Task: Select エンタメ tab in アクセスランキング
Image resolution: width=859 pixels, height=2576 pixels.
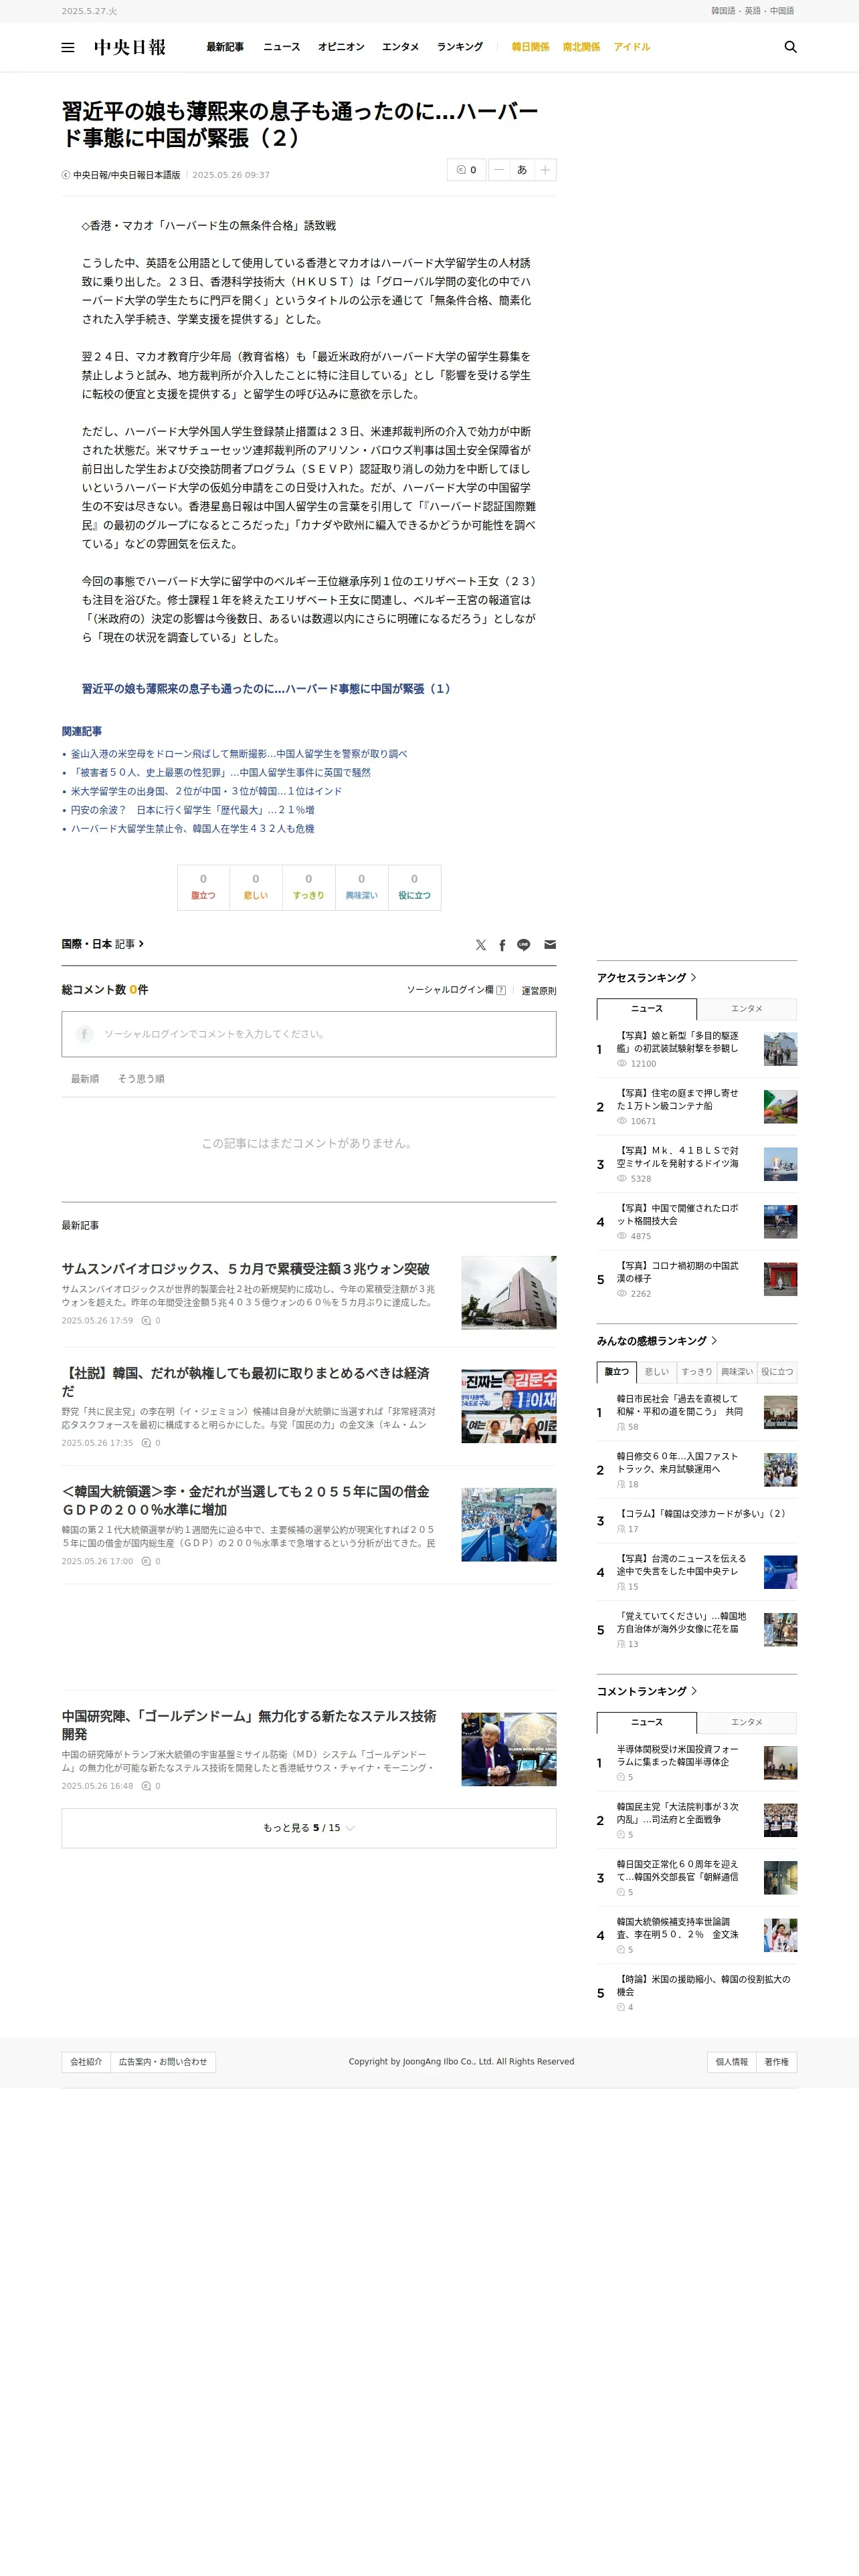Action: [x=747, y=1009]
